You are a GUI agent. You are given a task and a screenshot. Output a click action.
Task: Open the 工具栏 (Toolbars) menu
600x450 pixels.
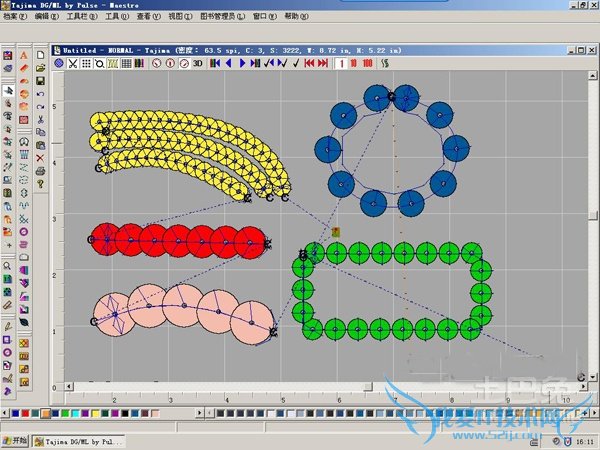[82, 16]
